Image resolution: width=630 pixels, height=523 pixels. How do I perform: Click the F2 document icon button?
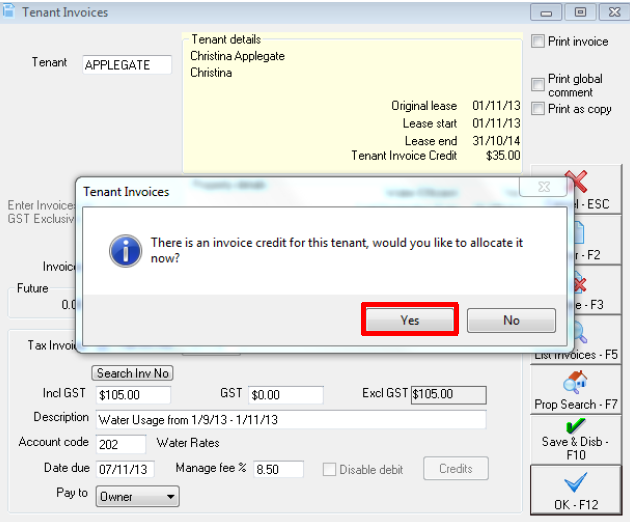click(x=579, y=233)
